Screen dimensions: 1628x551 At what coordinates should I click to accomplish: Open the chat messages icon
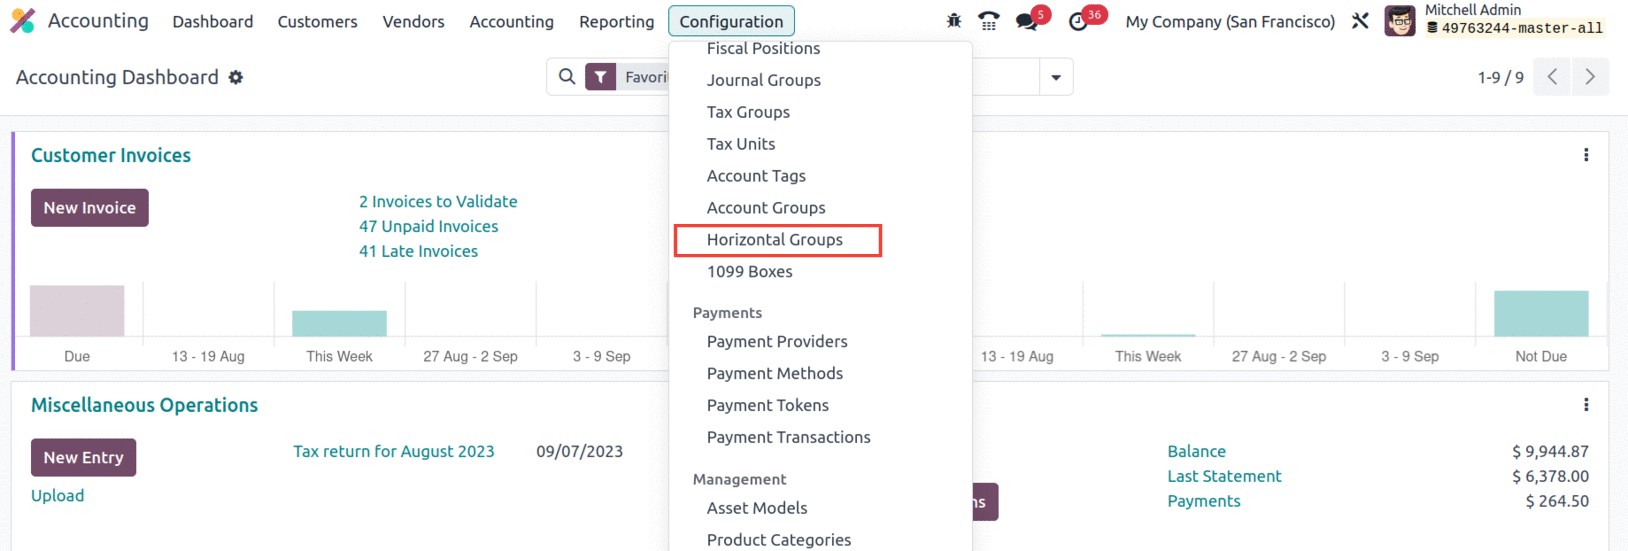[1027, 21]
